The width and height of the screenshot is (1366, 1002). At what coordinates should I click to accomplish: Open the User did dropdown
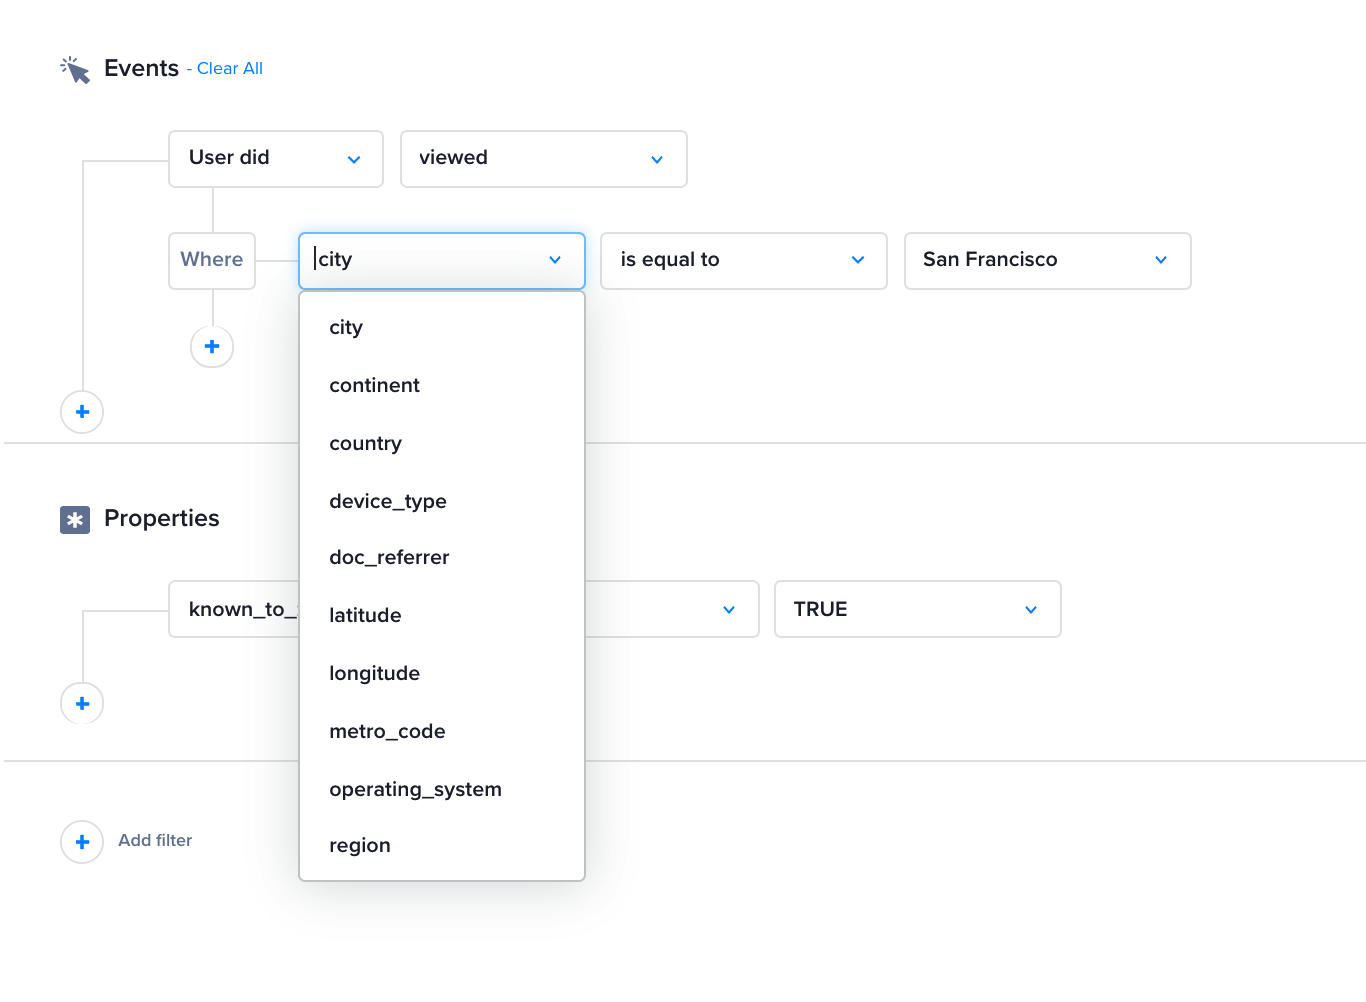click(275, 159)
